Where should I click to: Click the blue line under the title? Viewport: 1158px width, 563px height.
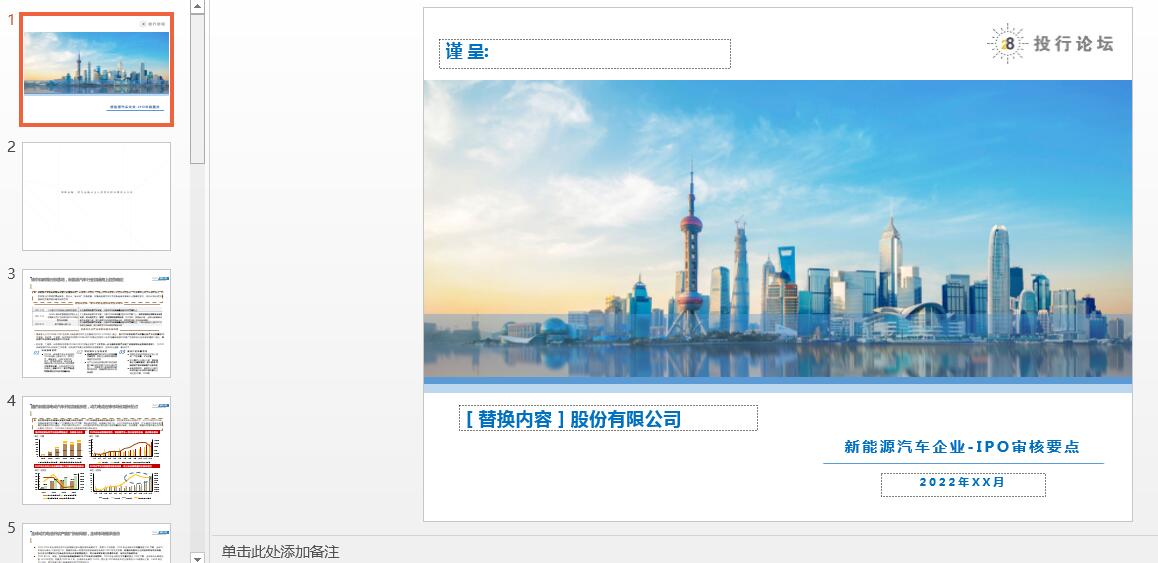(963, 463)
